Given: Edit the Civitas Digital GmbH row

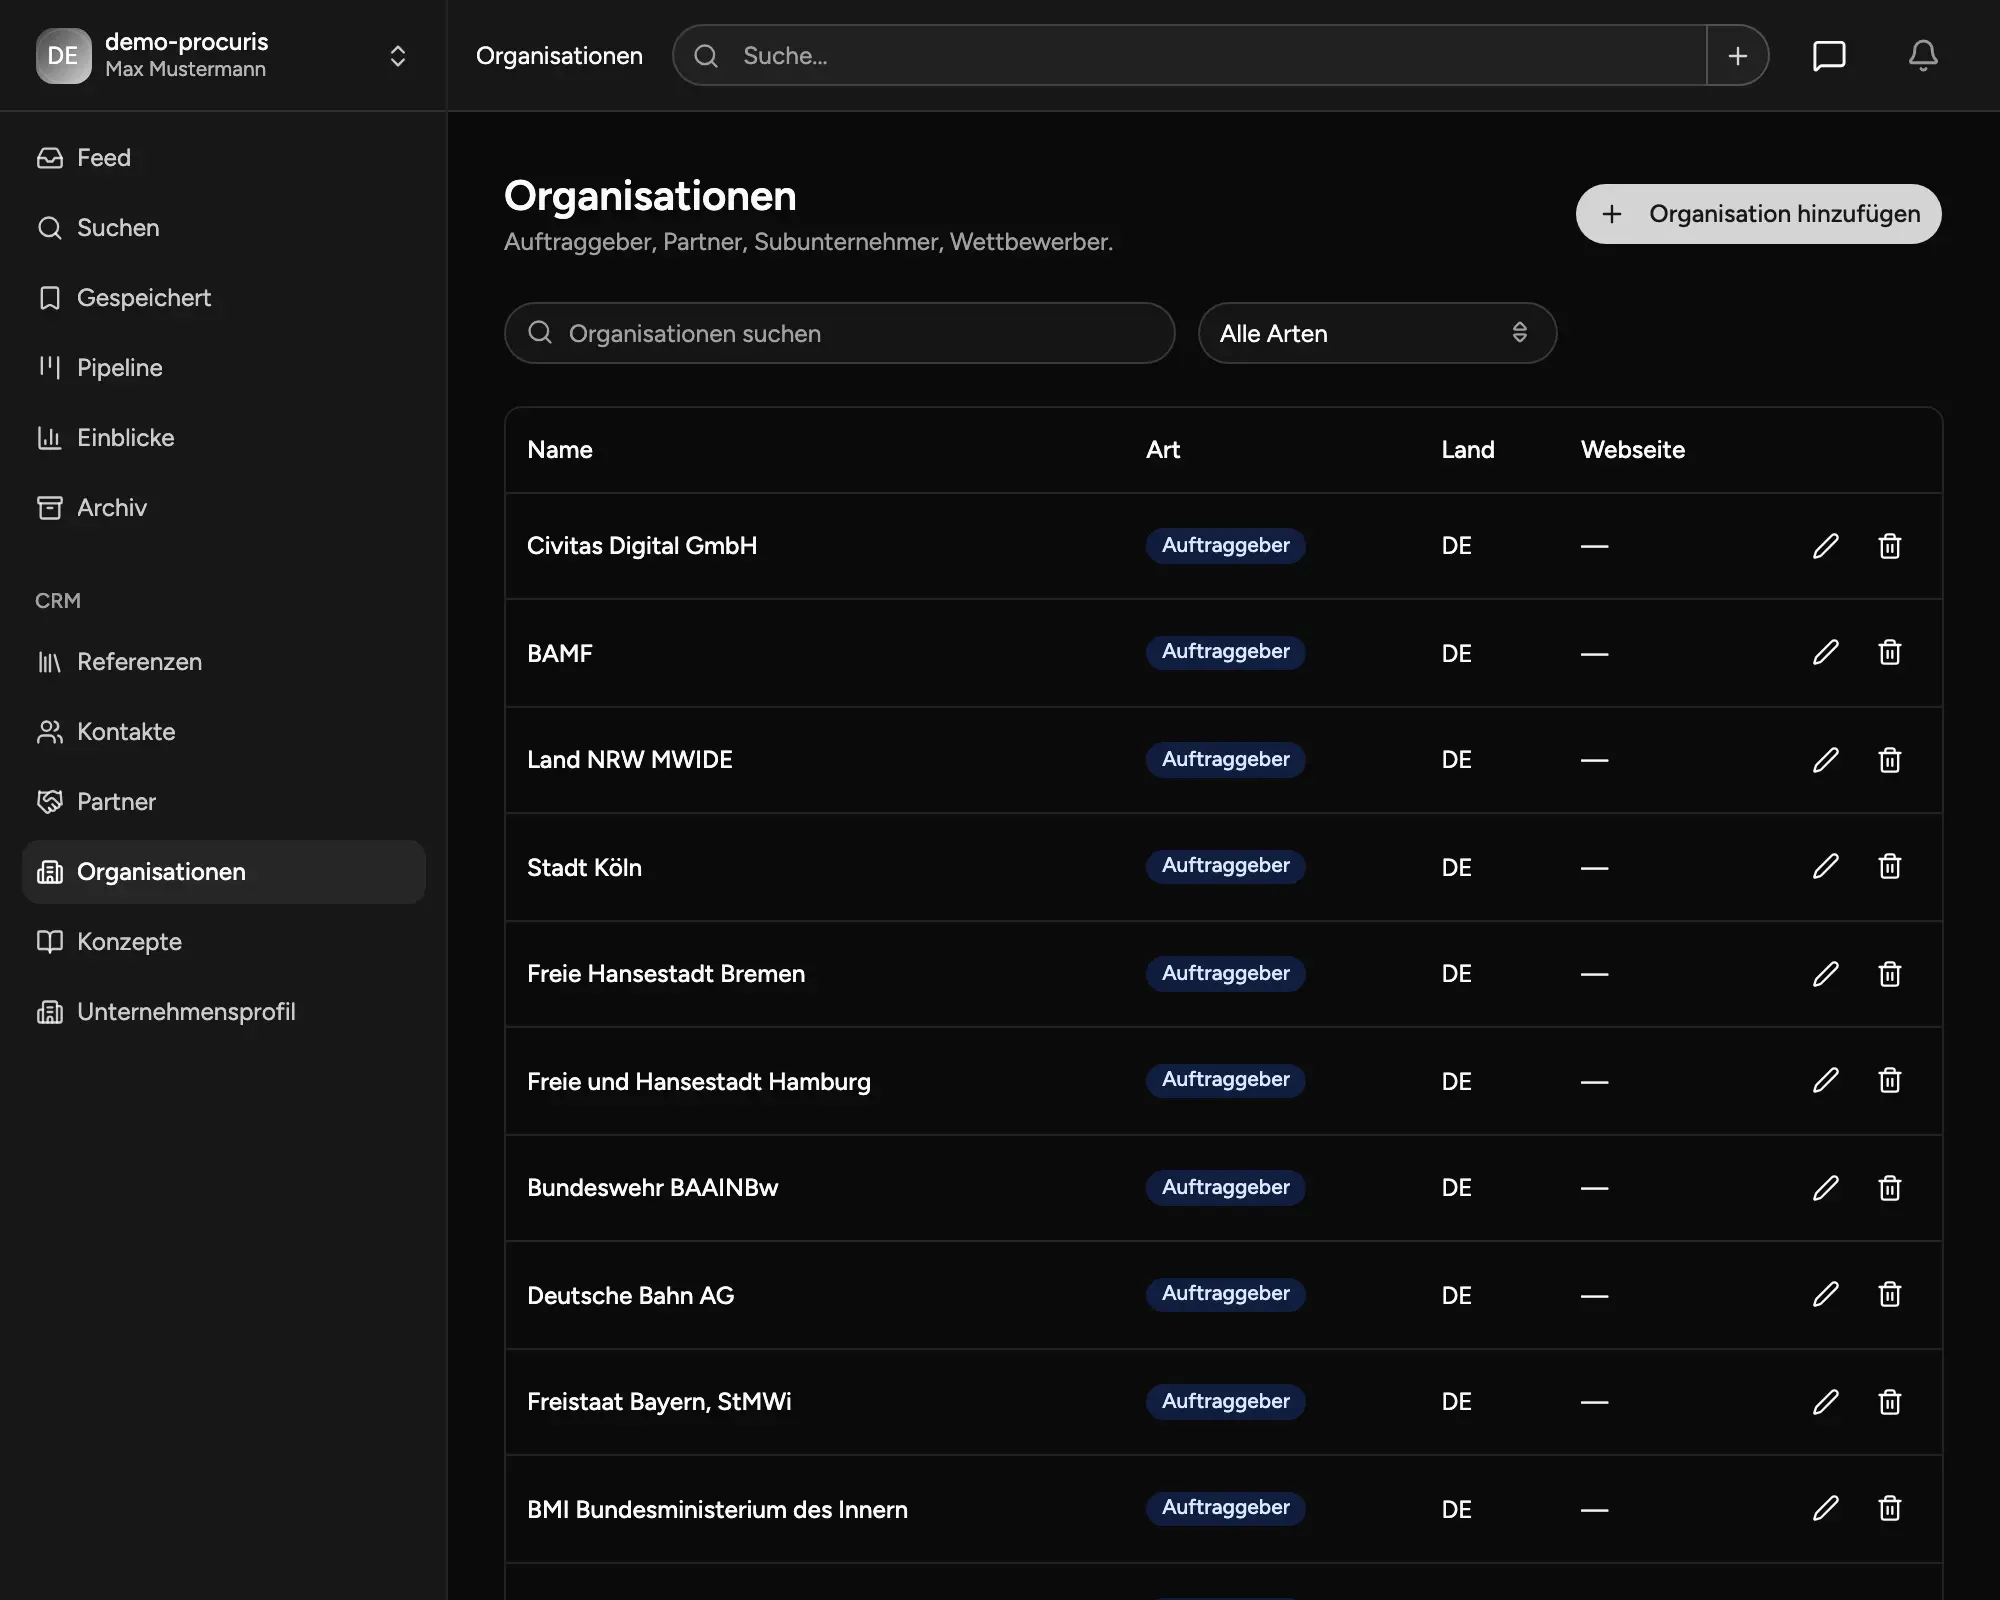Looking at the screenshot, I should click(1826, 546).
